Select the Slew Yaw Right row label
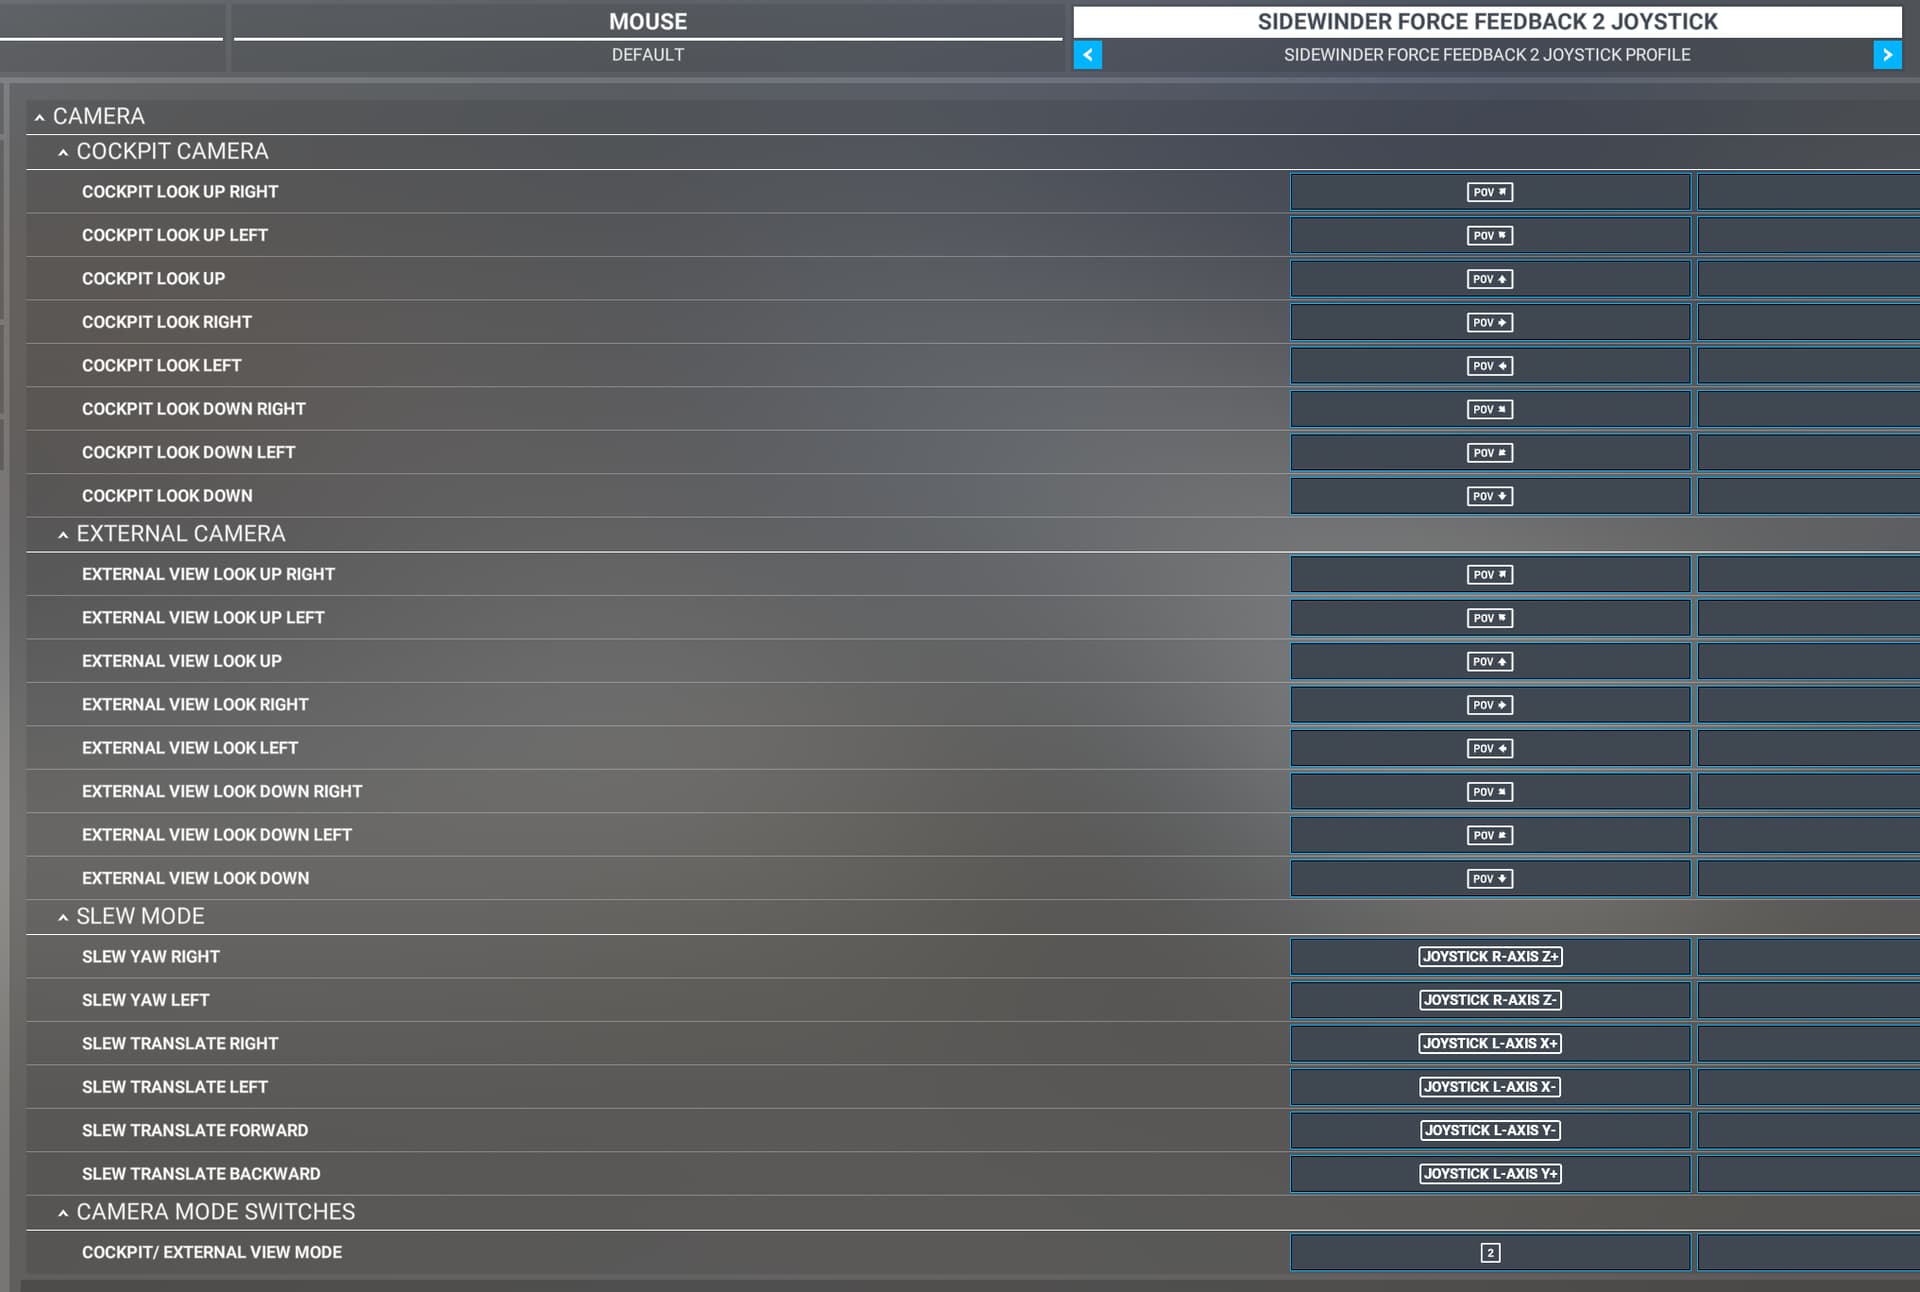The height and width of the screenshot is (1292, 1920). point(151,957)
